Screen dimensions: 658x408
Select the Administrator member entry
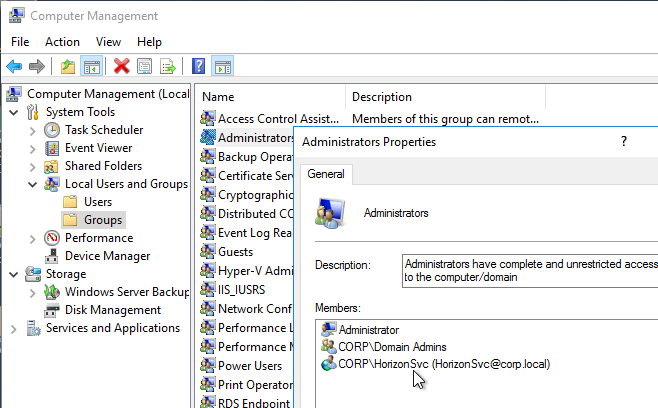tap(368, 330)
